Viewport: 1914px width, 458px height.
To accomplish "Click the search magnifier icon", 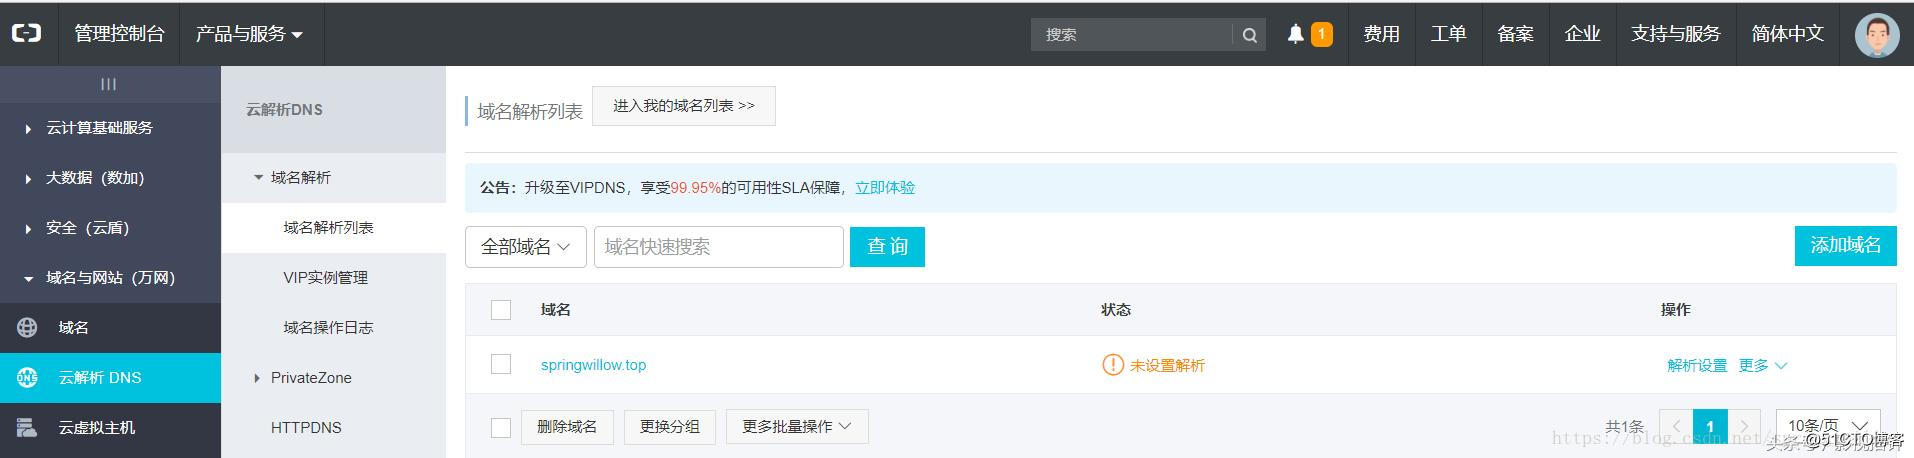I will pyautogui.click(x=1249, y=35).
